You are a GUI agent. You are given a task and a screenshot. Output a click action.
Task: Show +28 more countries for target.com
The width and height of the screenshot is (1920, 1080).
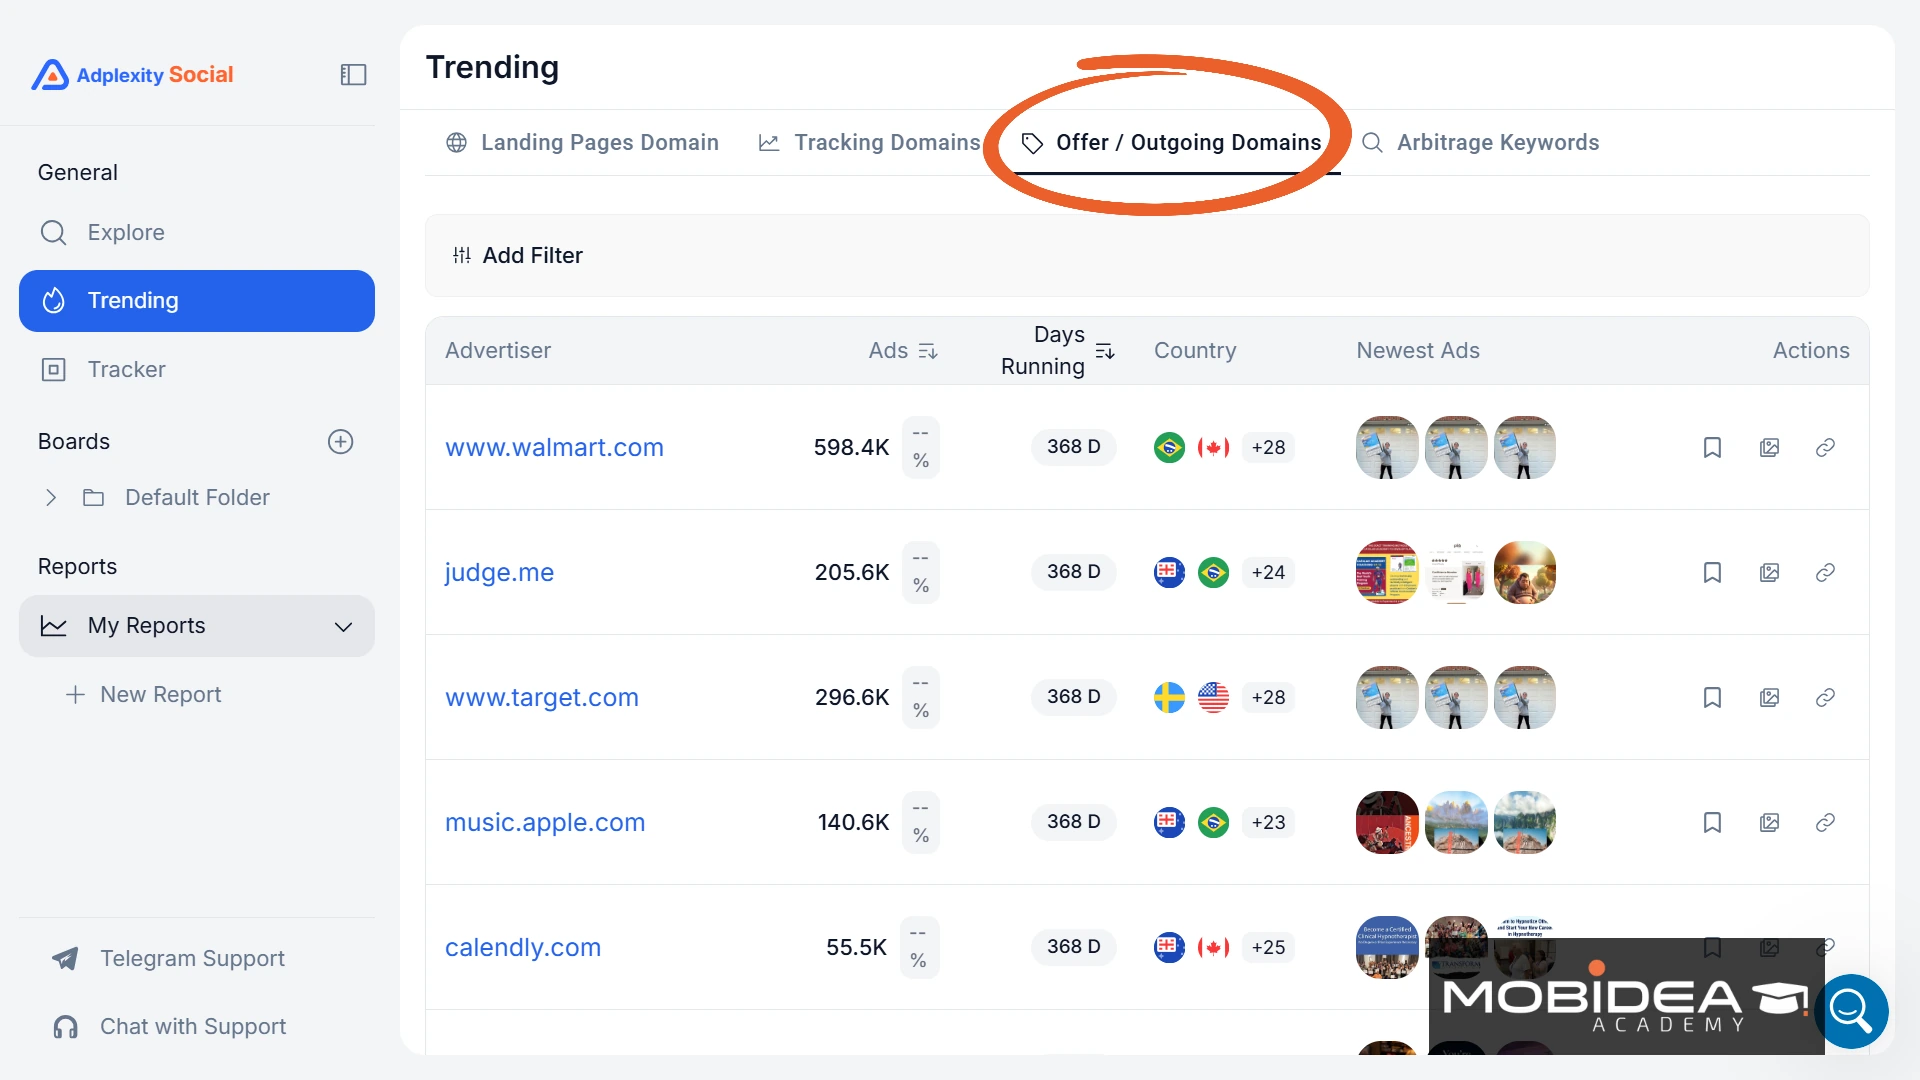1268,697
